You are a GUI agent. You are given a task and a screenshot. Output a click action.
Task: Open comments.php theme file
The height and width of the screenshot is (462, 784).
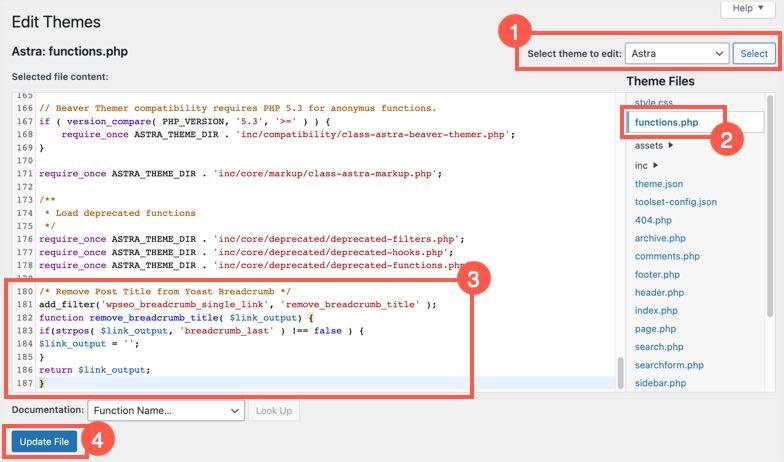pyautogui.click(x=667, y=256)
